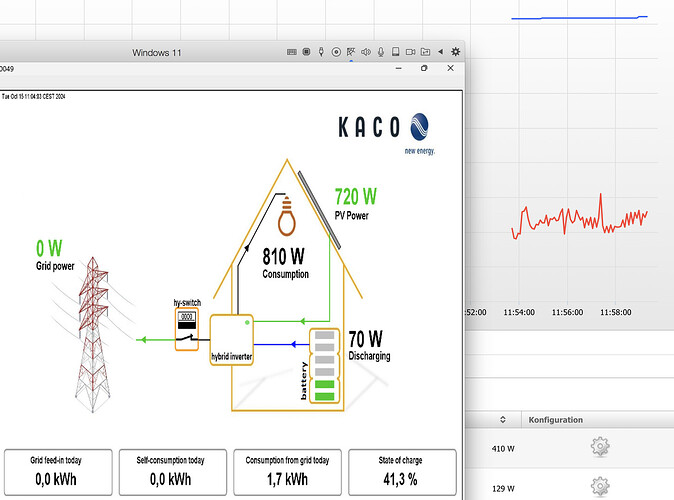This screenshot has width=674, height=500.
Task: Open the USB connector icon in VM toolbar
Action: 321,52
